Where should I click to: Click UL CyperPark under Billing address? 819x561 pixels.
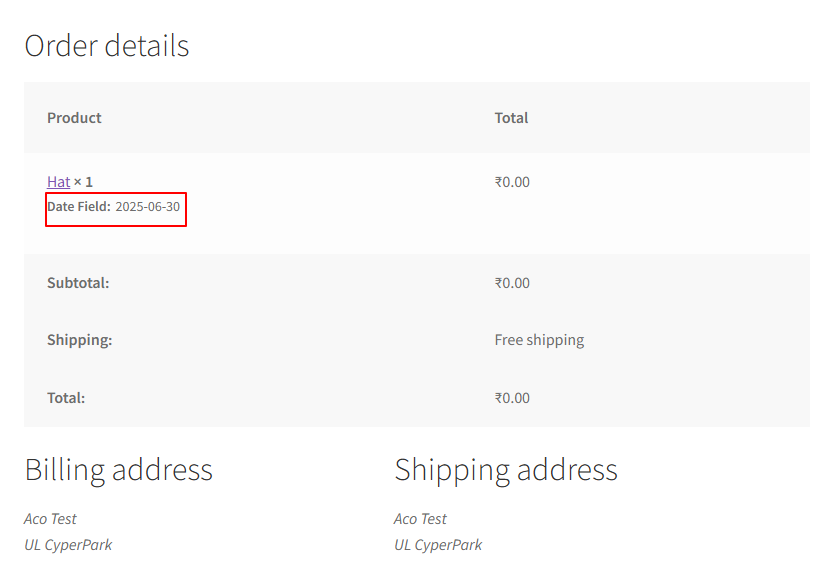pos(68,545)
